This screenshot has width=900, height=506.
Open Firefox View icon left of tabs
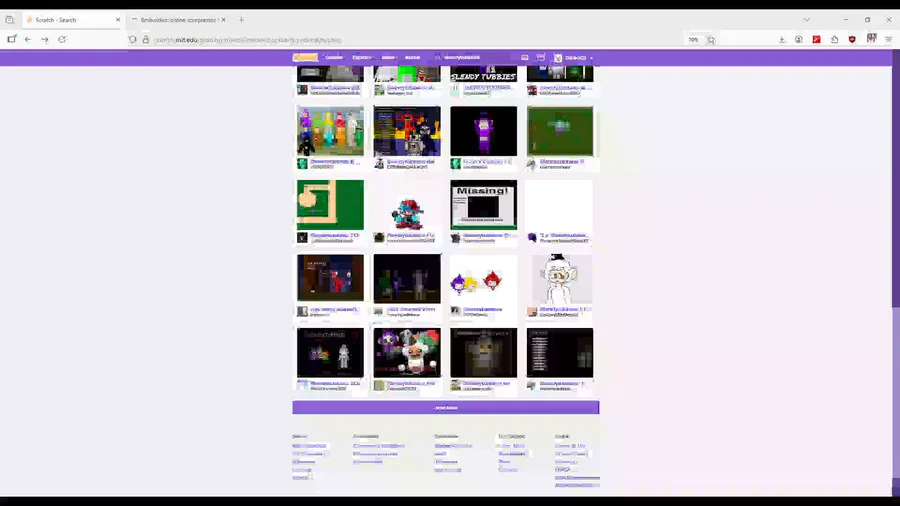pyautogui.click(x=10, y=20)
